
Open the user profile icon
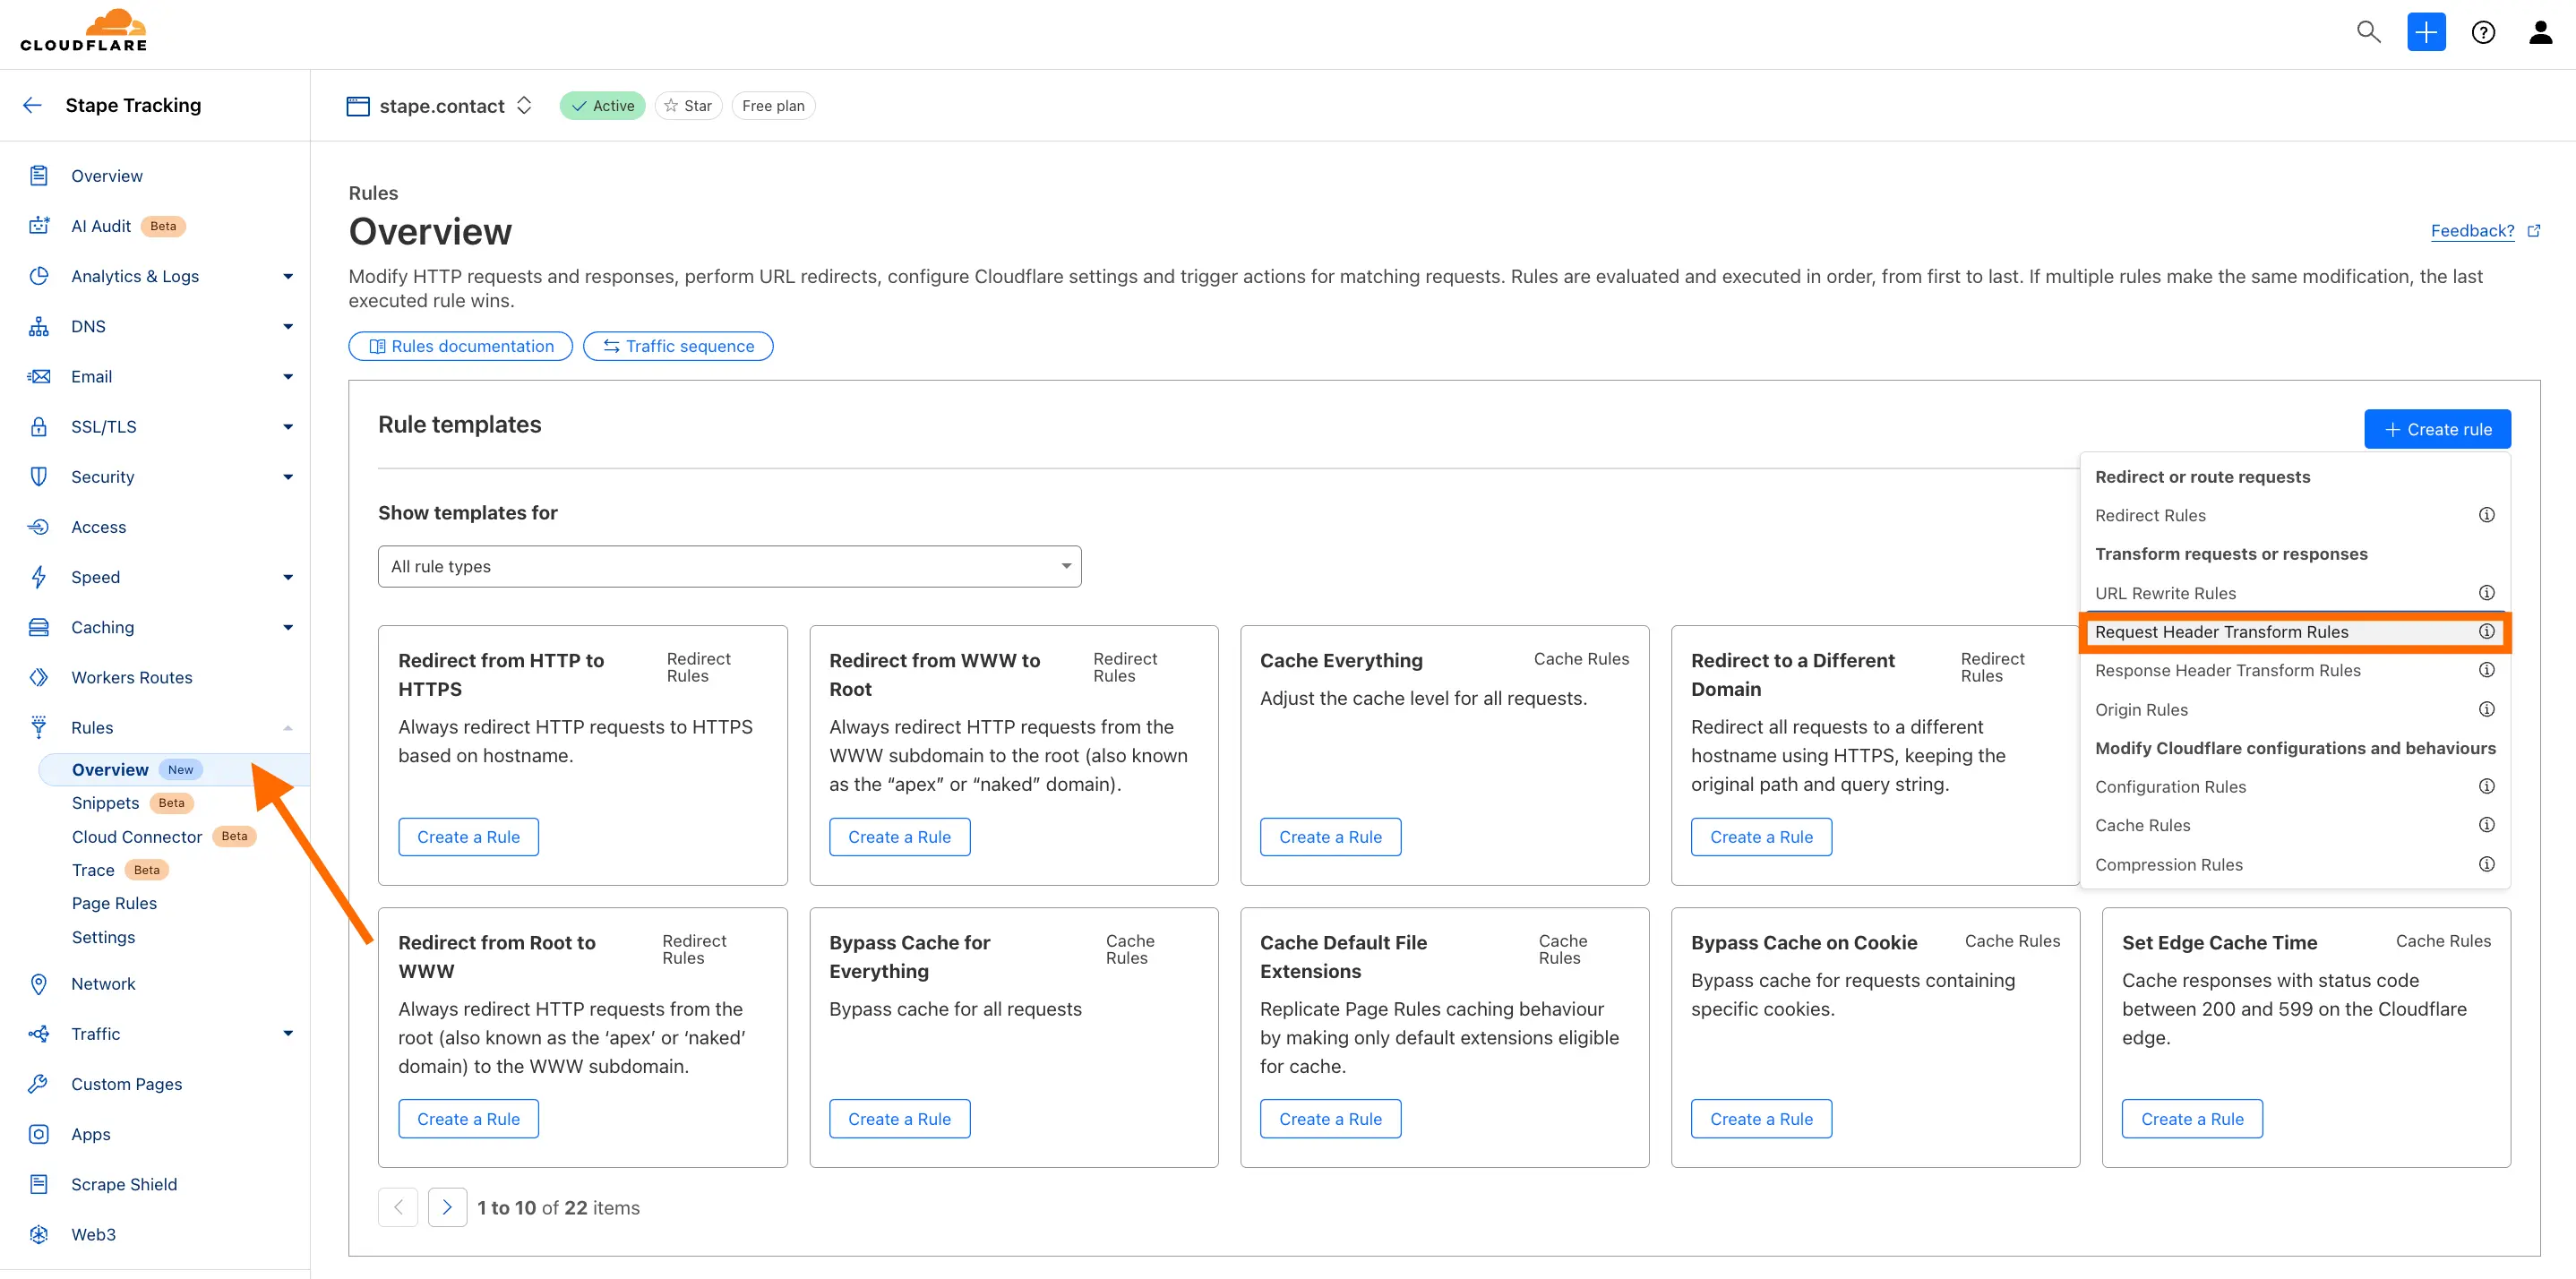pos(2540,33)
